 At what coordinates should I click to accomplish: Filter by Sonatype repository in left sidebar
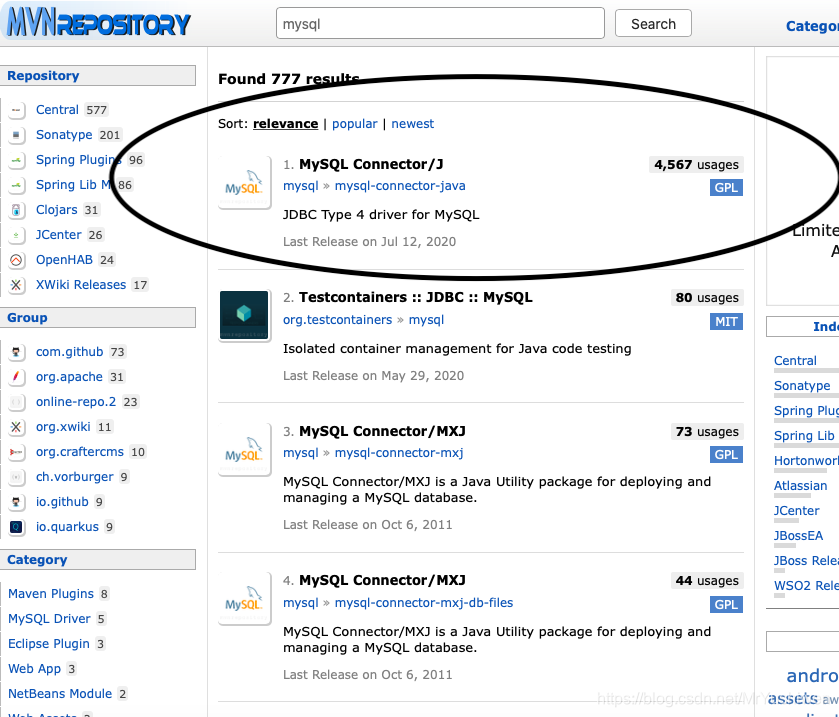(x=64, y=135)
